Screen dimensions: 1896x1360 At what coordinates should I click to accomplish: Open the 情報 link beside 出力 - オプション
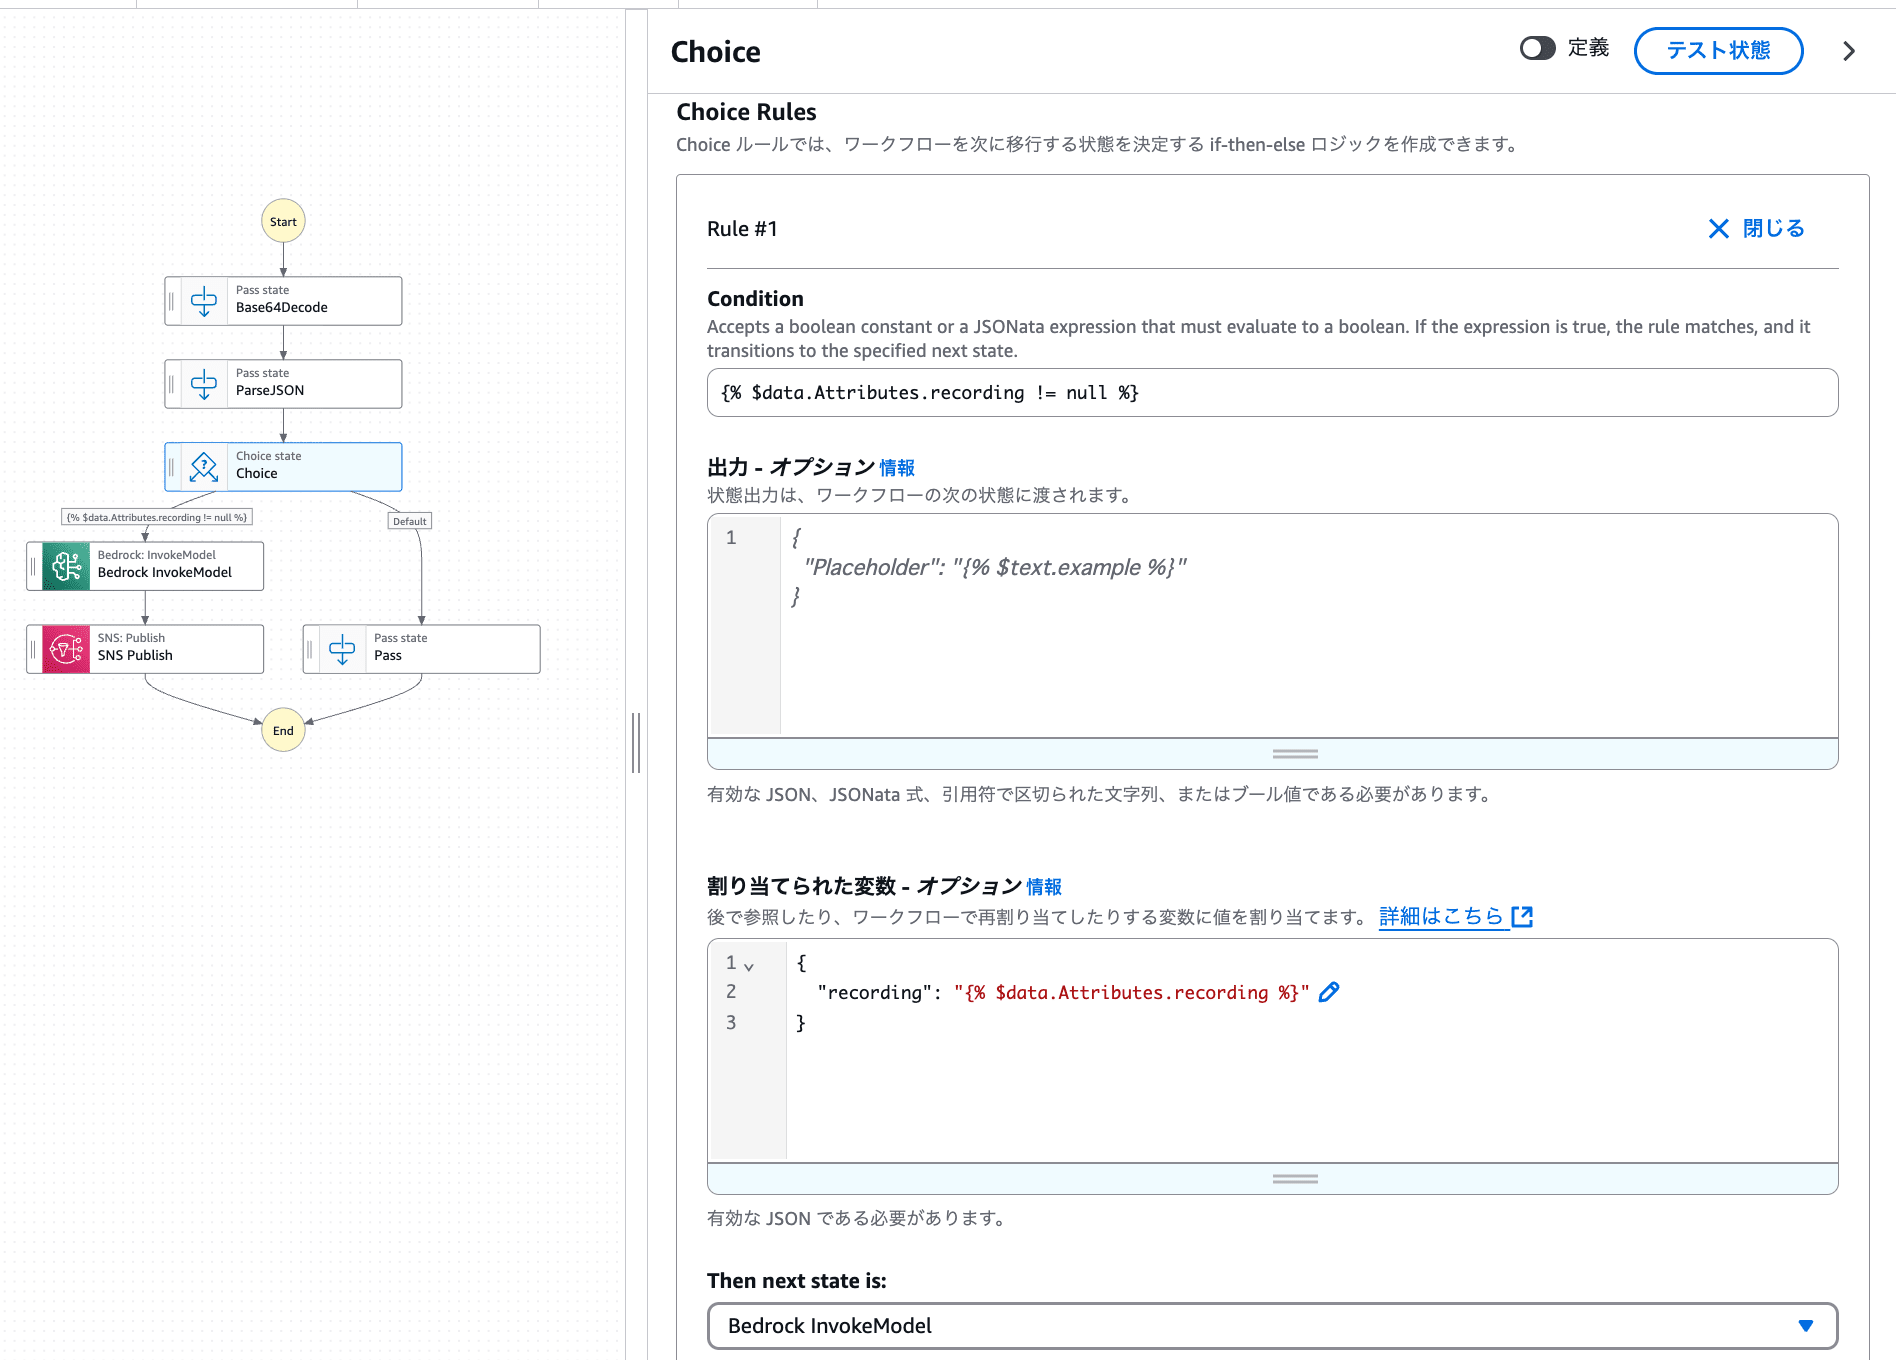tap(897, 468)
